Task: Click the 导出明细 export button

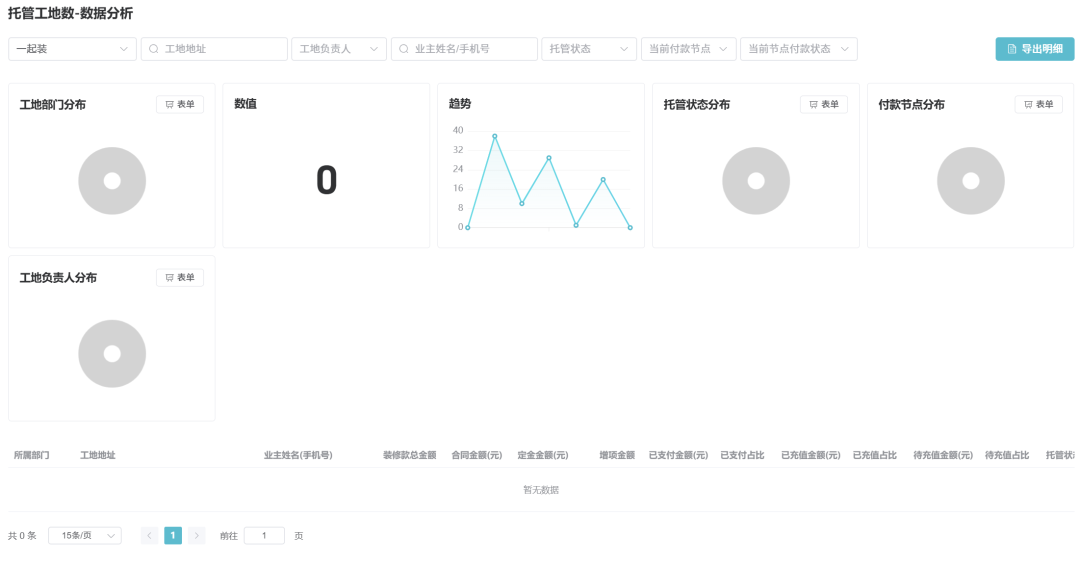Action: [x=1034, y=49]
